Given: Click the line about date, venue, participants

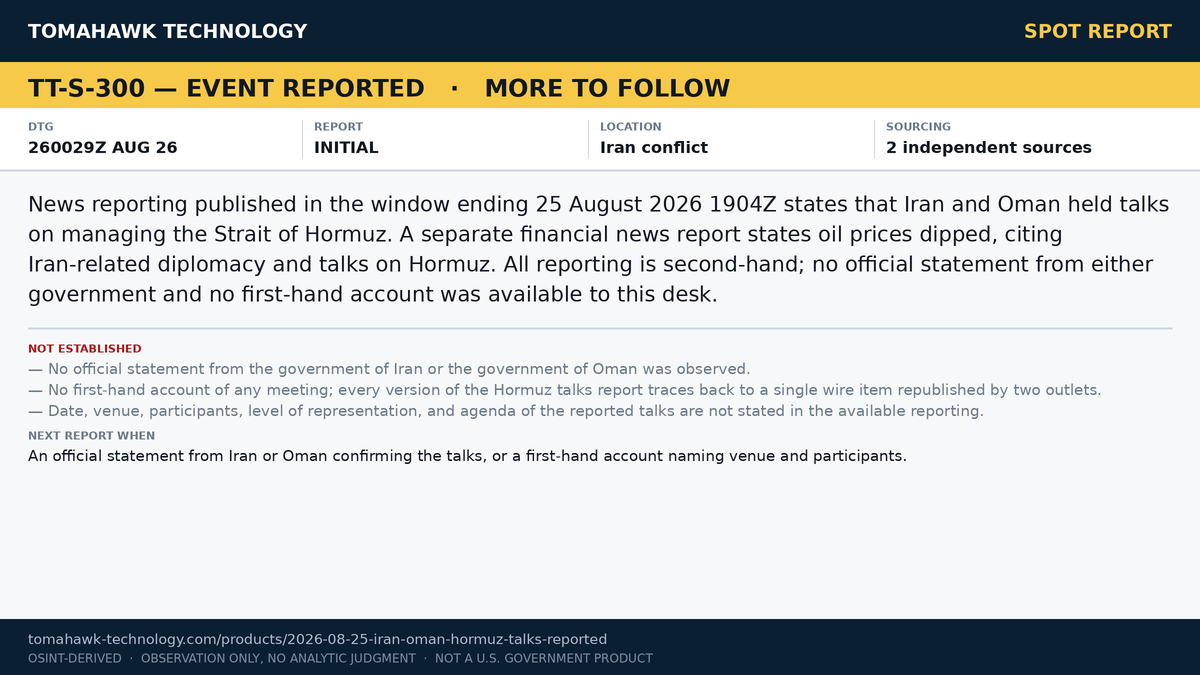Looking at the screenshot, I should point(506,411).
